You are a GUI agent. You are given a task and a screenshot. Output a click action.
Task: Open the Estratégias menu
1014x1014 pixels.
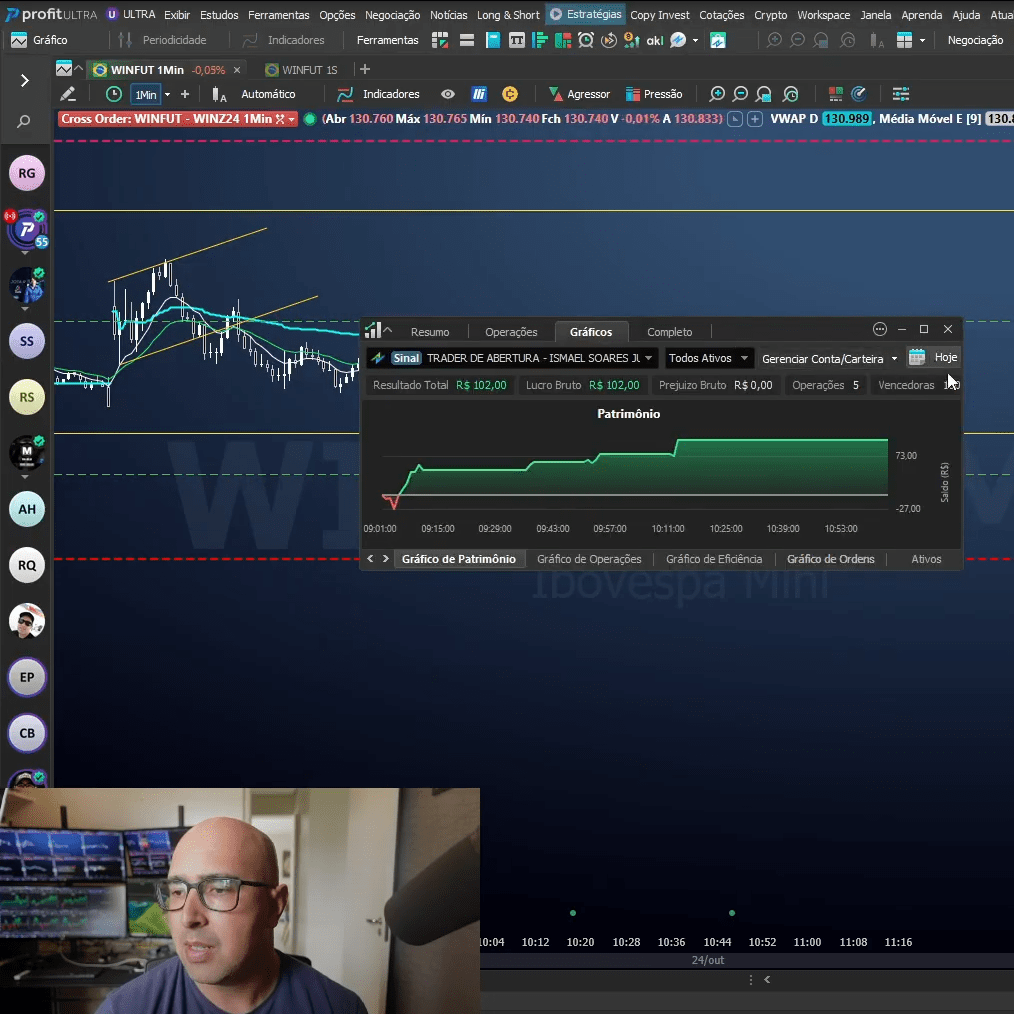point(585,15)
